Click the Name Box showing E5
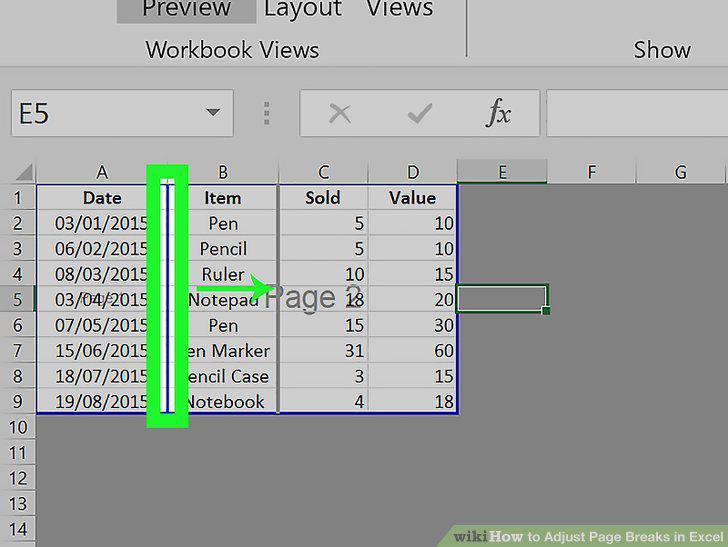 [x=122, y=113]
